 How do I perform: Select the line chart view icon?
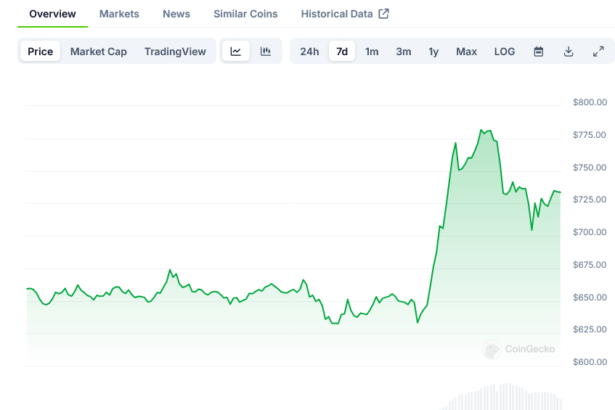[235, 51]
